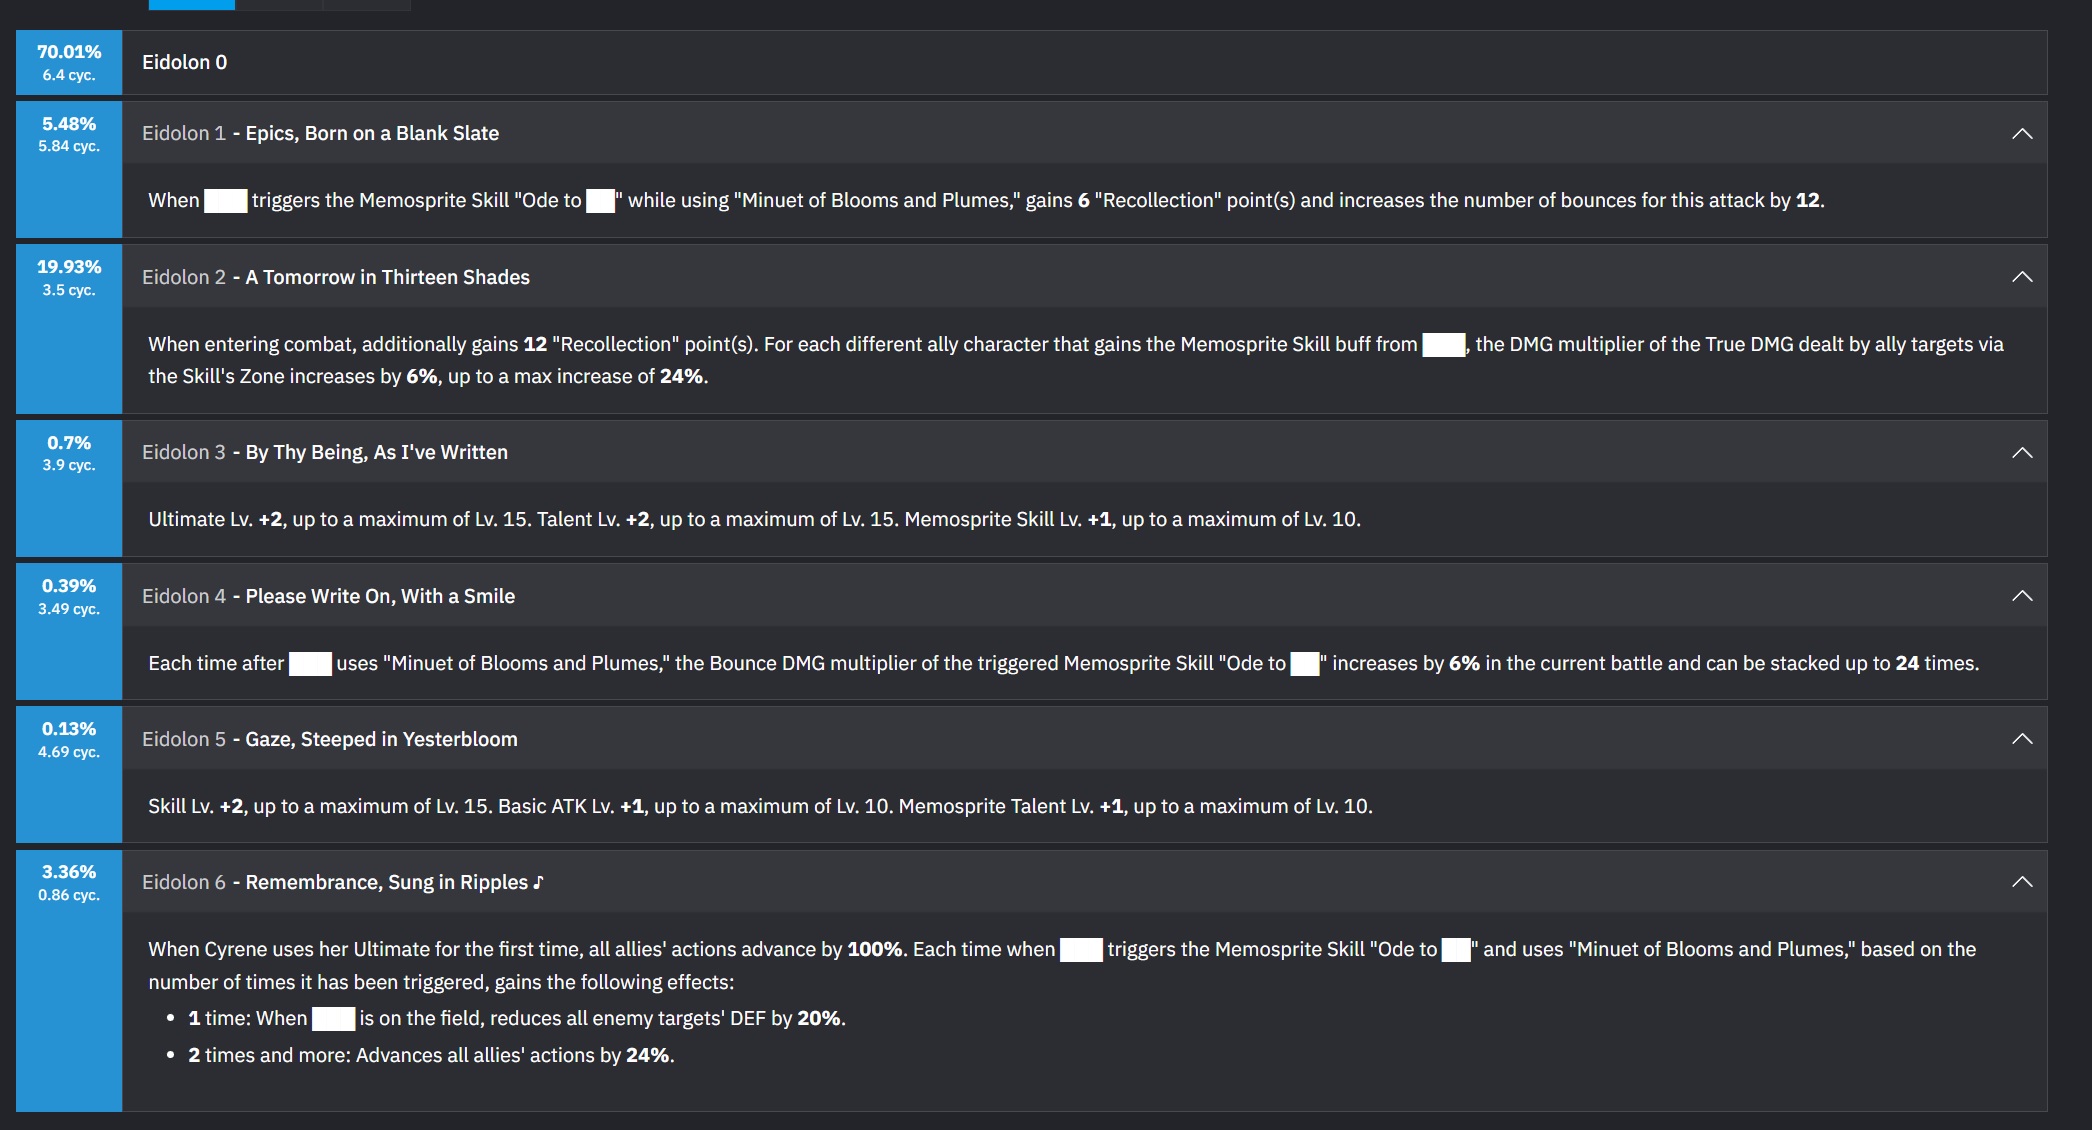Click the 0.39% usage stat box

[x=69, y=631]
